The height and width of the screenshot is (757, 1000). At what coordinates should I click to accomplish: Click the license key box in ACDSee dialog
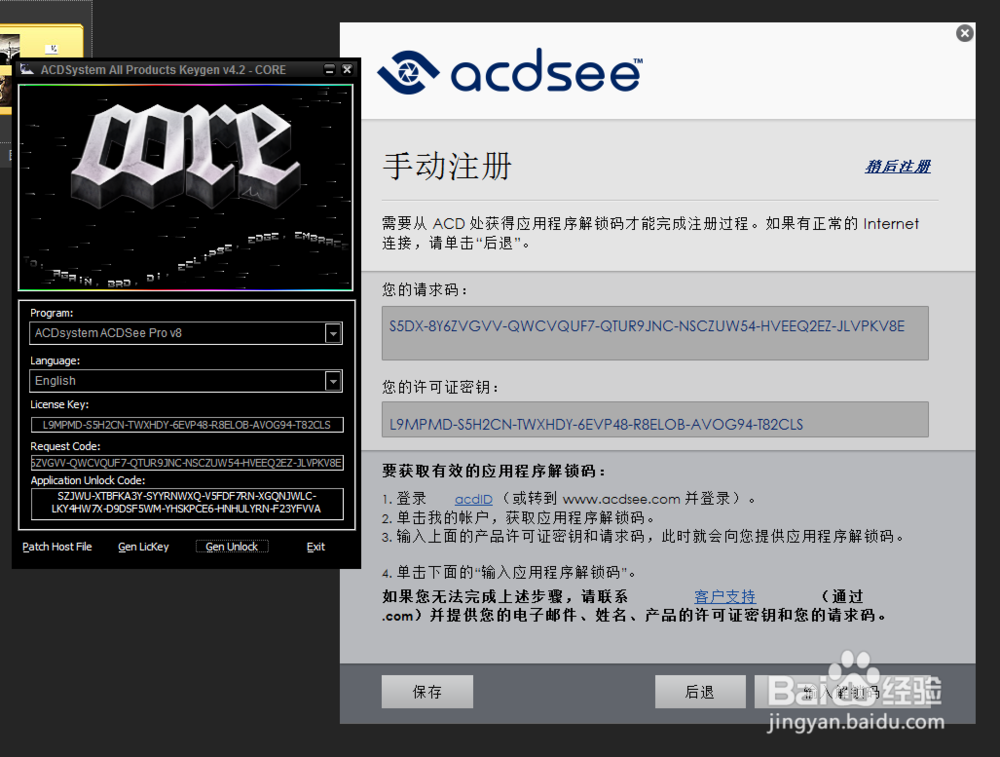[655, 419]
